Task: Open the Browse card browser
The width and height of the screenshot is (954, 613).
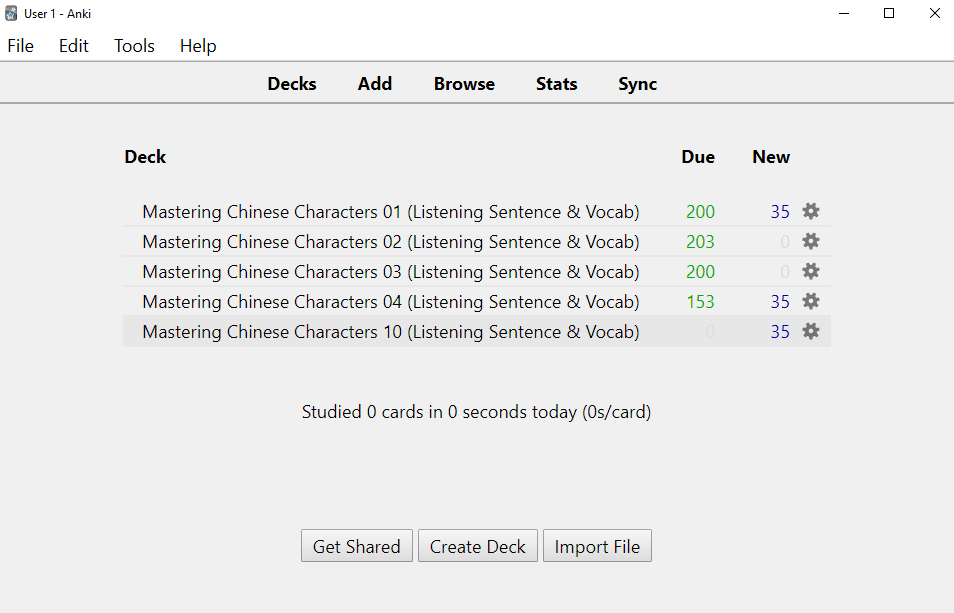Action: (464, 84)
